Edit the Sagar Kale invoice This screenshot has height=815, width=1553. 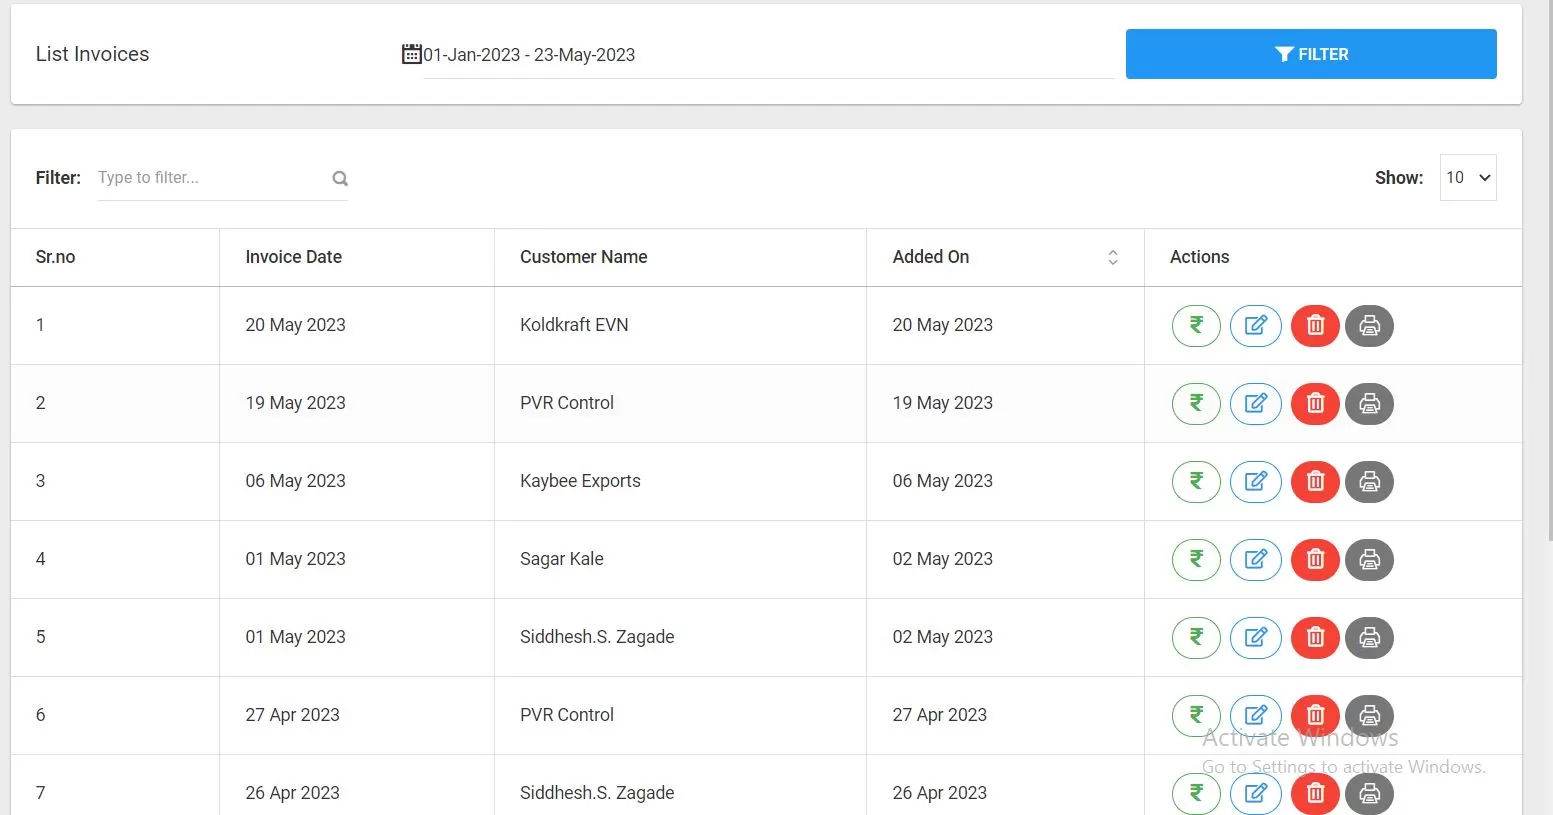pyautogui.click(x=1256, y=560)
